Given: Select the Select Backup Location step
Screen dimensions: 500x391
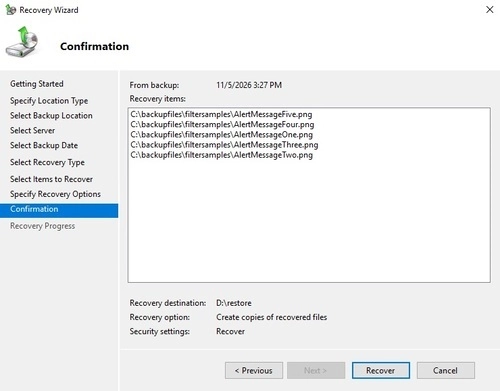Looking at the screenshot, I should pos(51,116).
